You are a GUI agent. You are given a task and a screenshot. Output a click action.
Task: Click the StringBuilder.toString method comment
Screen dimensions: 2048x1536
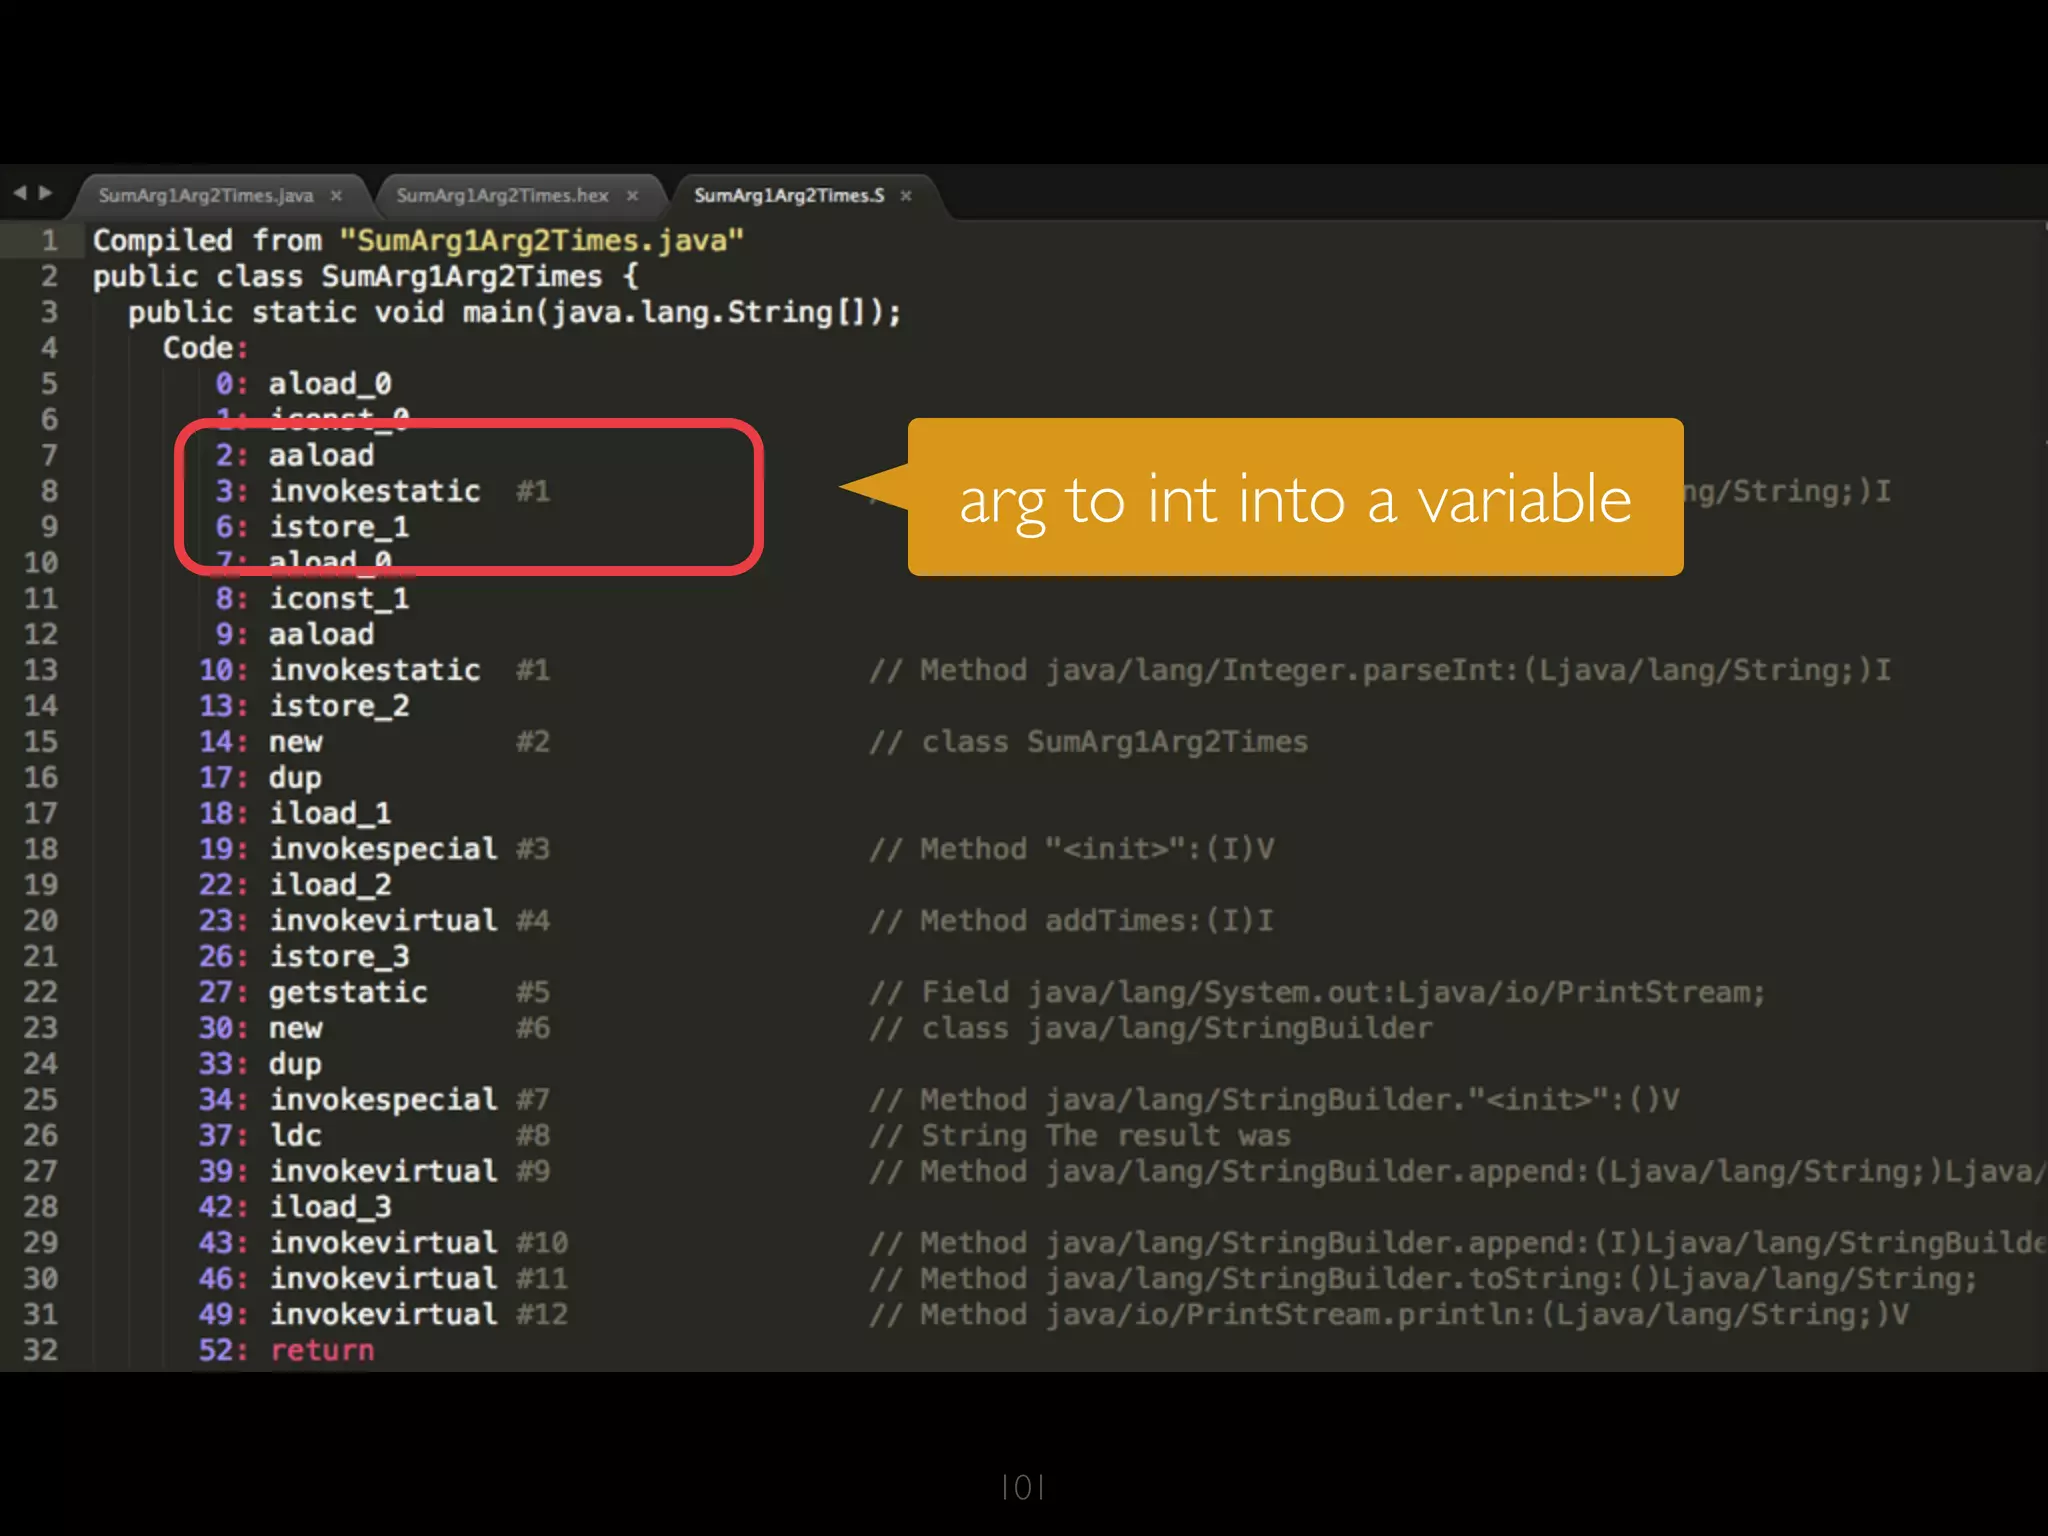click(x=1423, y=1279)
